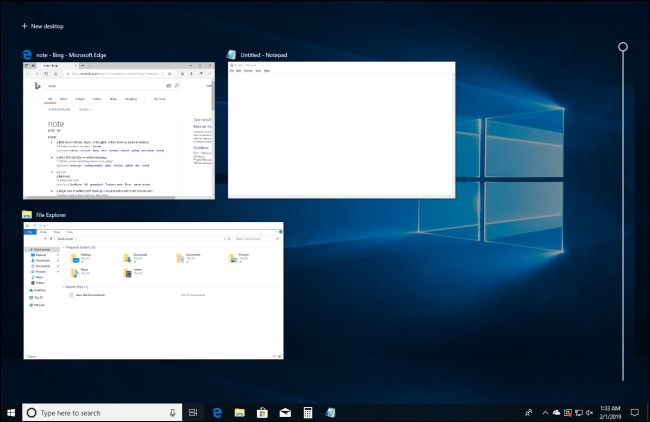Click the 'Type here to search' box

(x=102, y=412)
